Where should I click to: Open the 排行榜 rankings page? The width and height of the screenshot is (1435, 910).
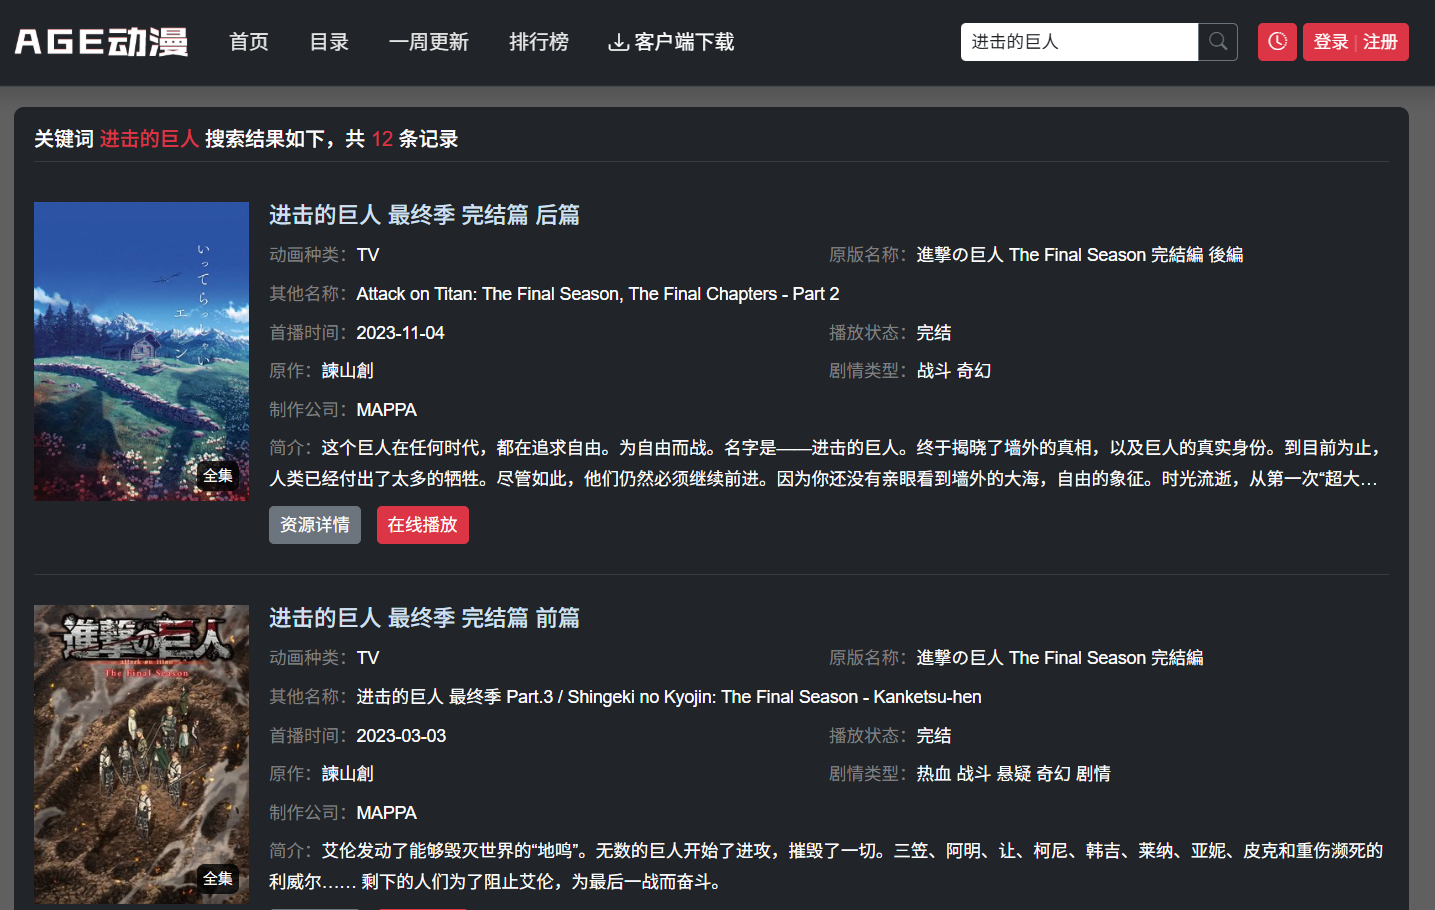[x=538, y=42]
